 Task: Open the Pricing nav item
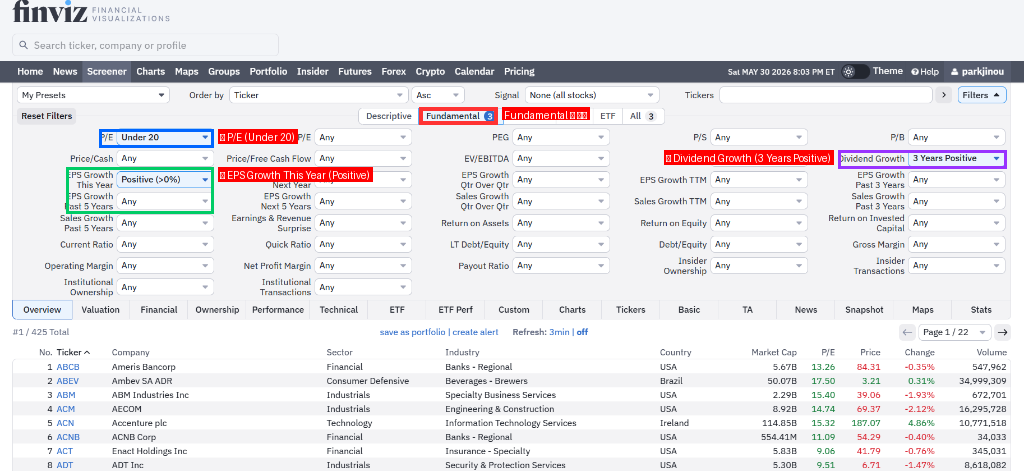519,72
